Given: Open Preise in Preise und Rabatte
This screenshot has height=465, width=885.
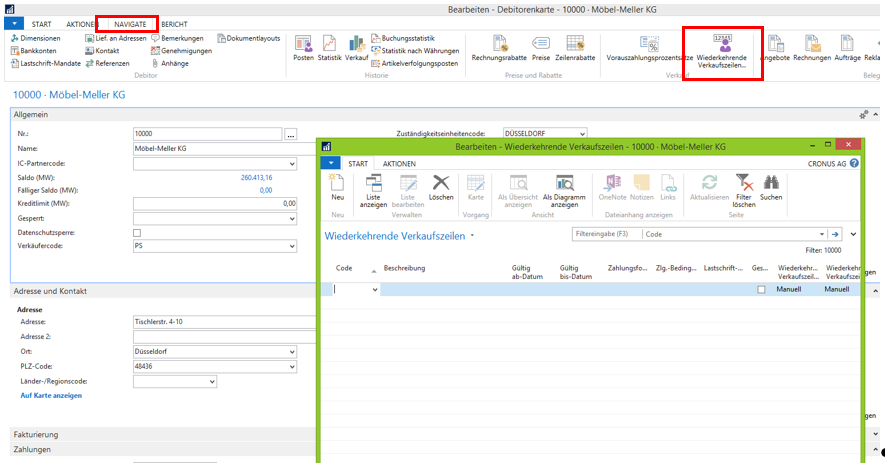Looking at the screenshot, I should (x=541, y=48).
